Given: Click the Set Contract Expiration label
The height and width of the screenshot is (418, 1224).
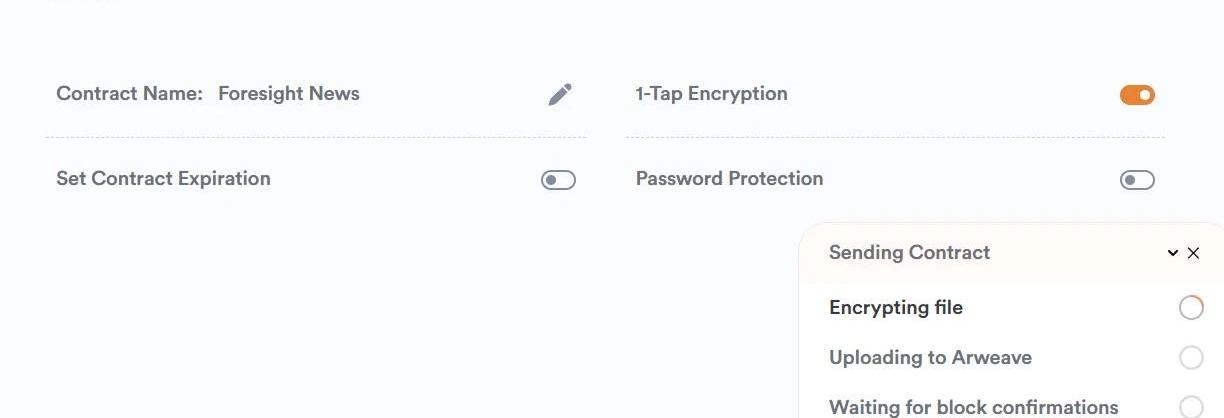Looking at the screenshot, I should coord(163,179).
